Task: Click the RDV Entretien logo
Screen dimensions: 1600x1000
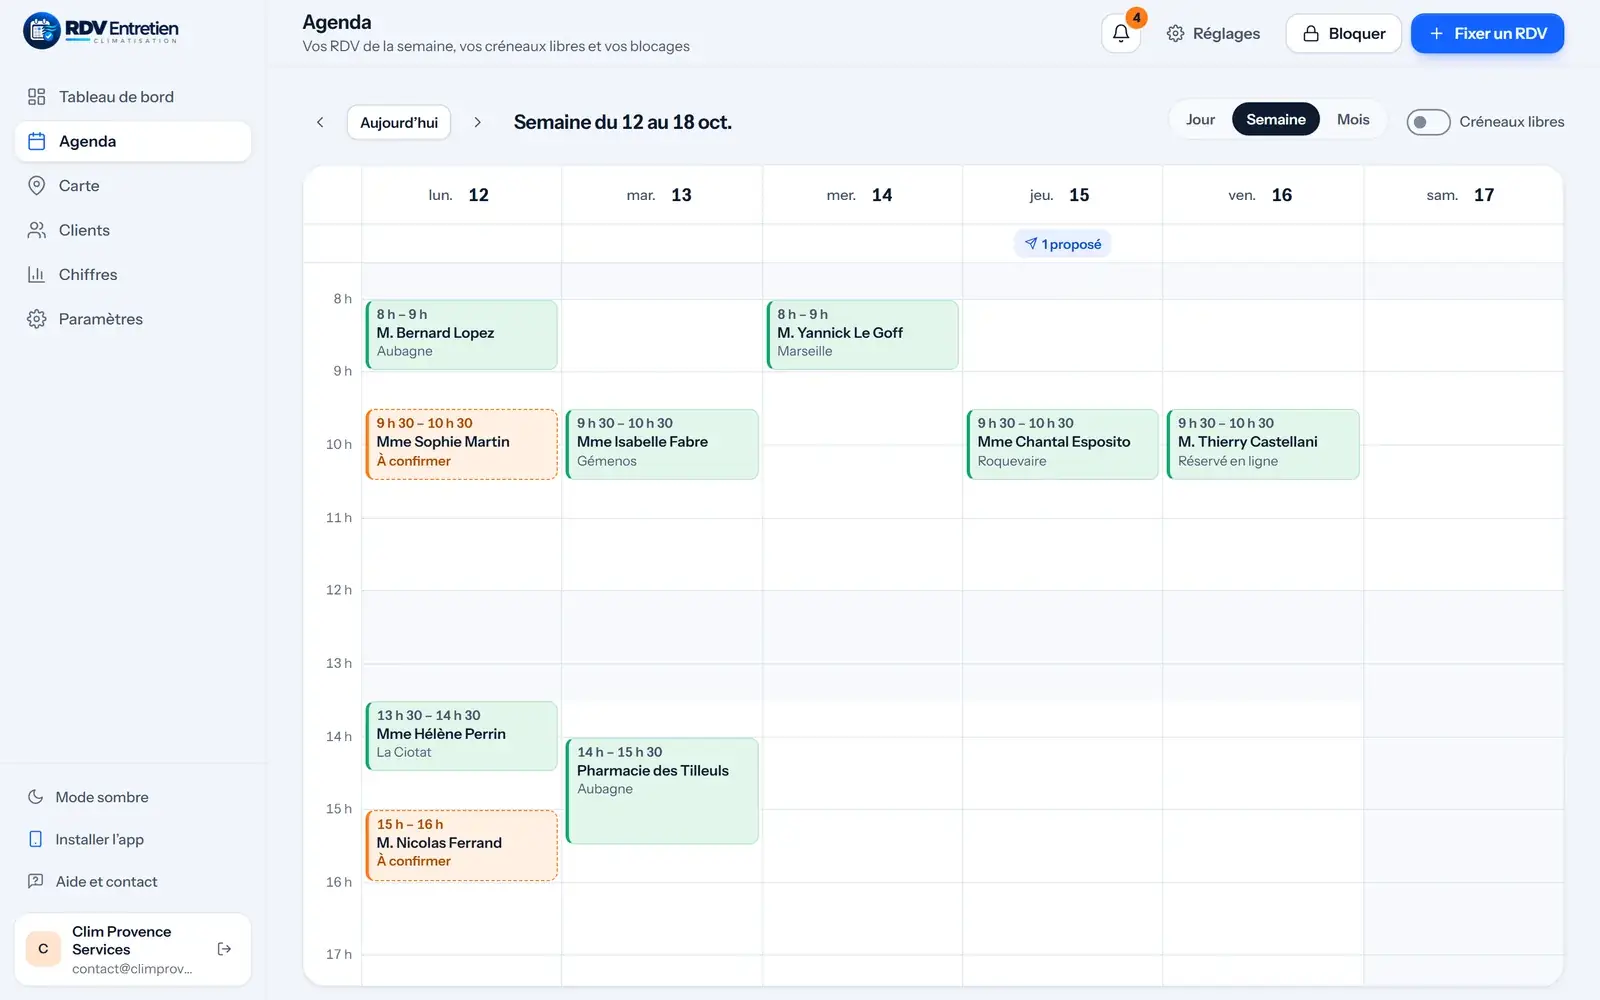Action: [x=101, y=31]
